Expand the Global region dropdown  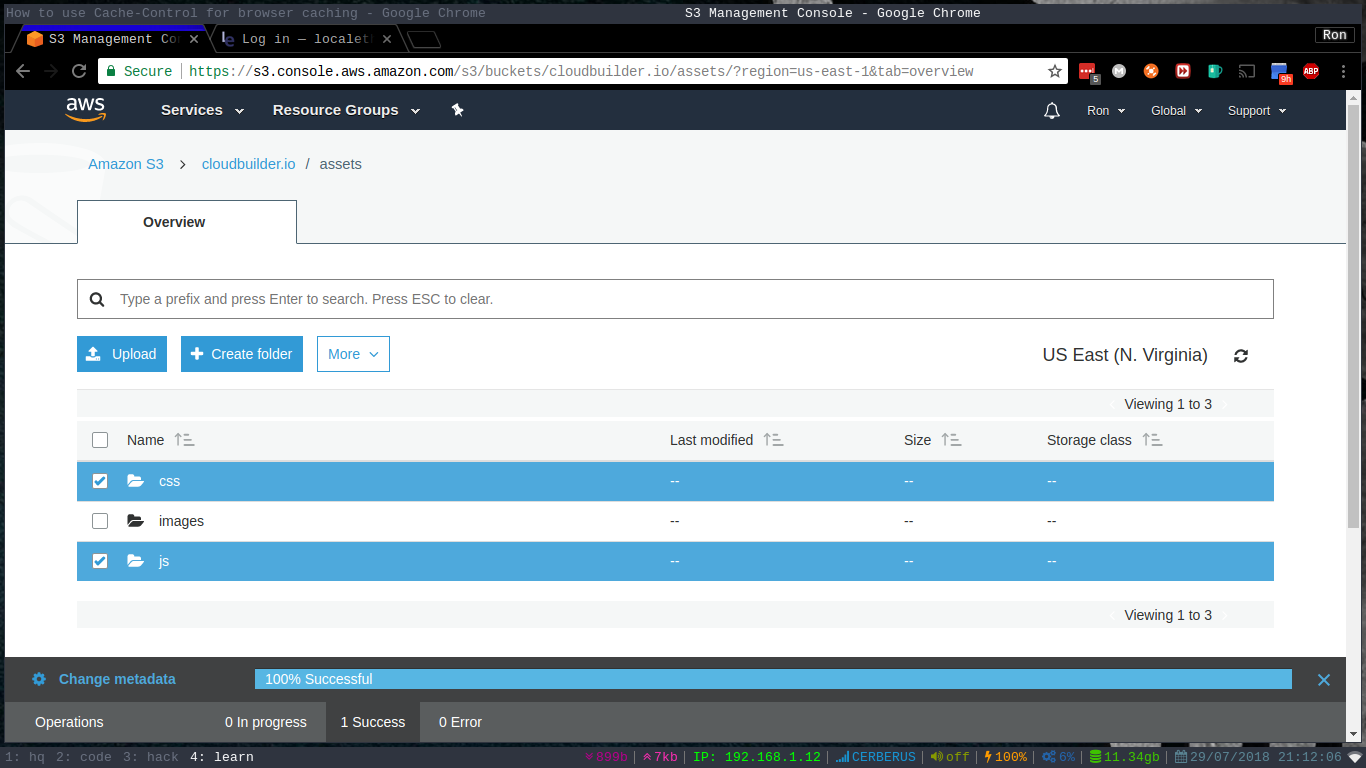click(x=1176, y=111)
